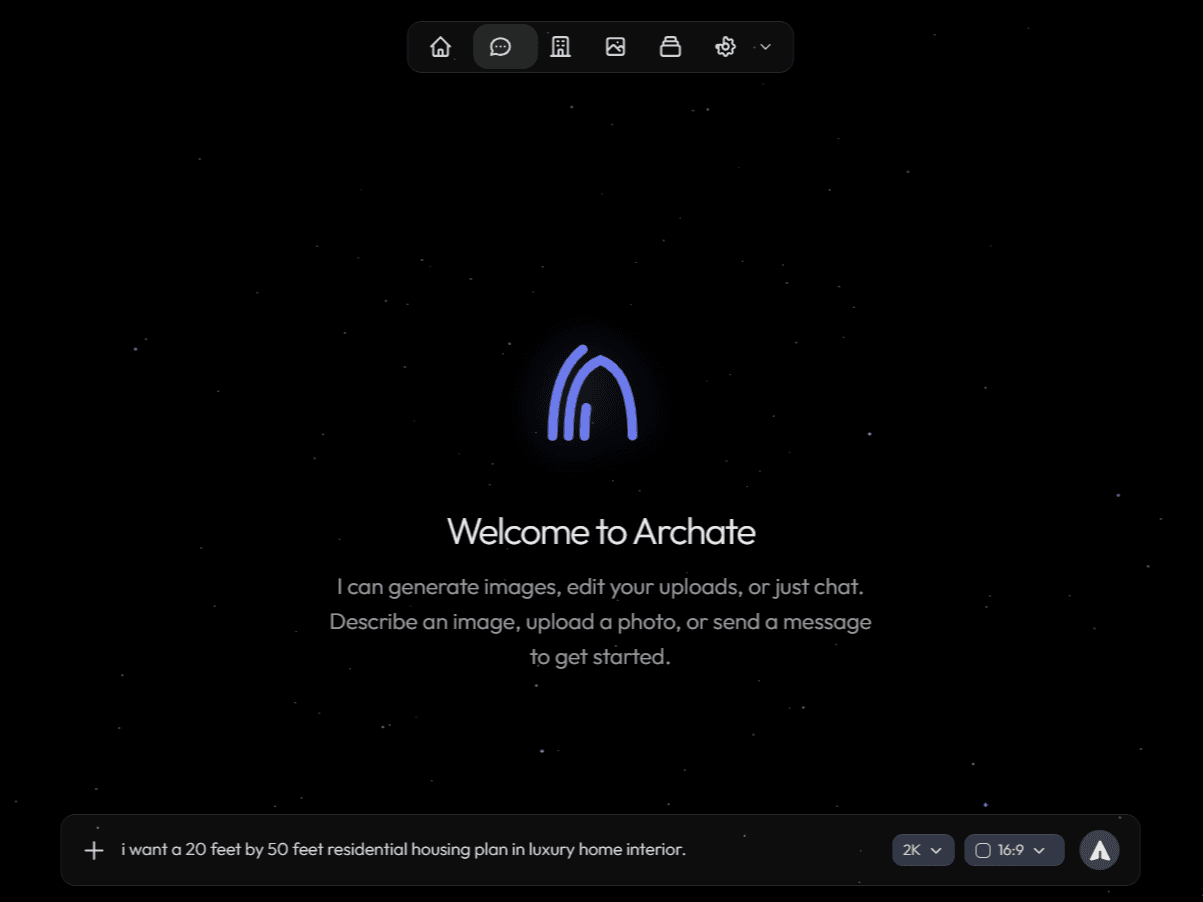The height and width of the screenshot is (902, 1203).
Task: Open the 16:9 aspect ratio dropdown
Action: [1013, 850]
